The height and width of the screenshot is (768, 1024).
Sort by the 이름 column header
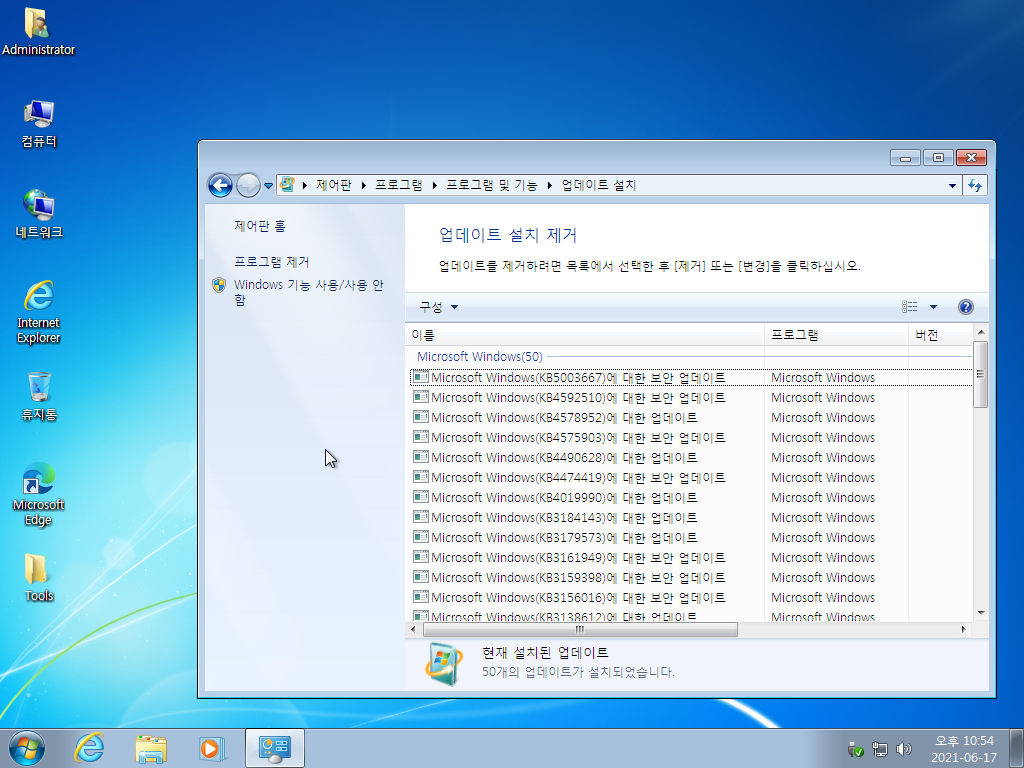coord(584,335)
